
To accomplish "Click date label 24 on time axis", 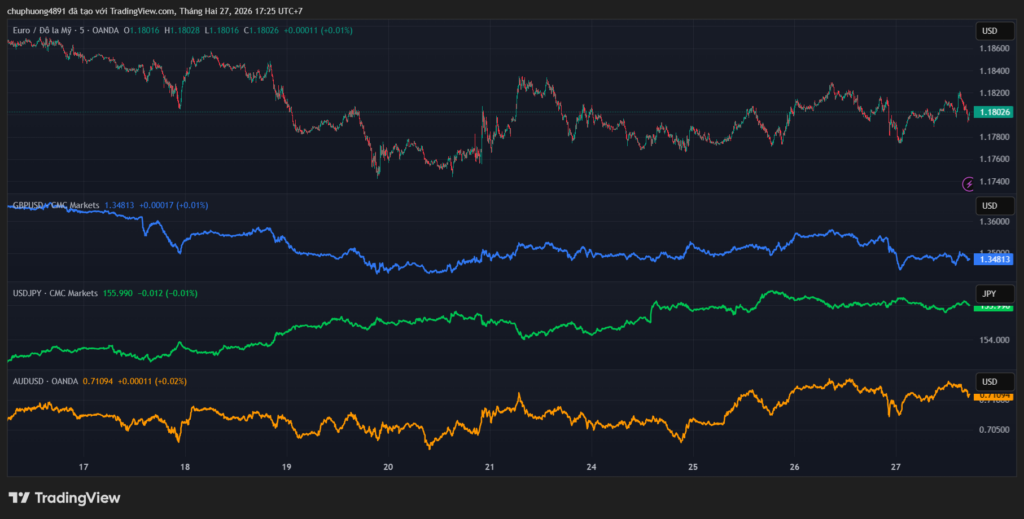I will [x=591, y=467].
